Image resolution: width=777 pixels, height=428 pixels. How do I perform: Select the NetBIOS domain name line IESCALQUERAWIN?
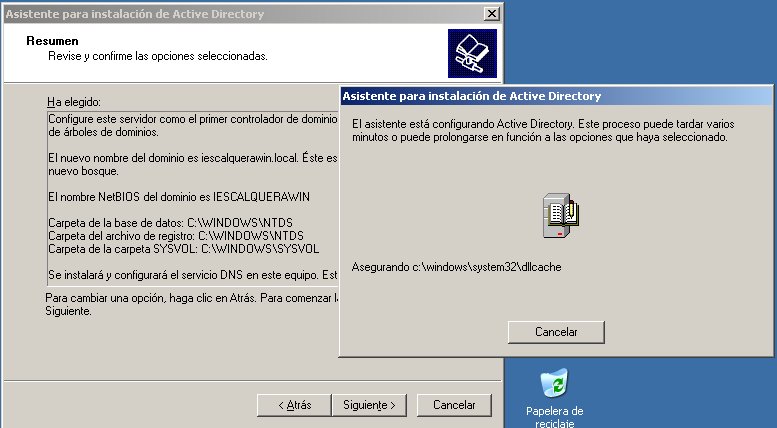[x=179, y=197]
